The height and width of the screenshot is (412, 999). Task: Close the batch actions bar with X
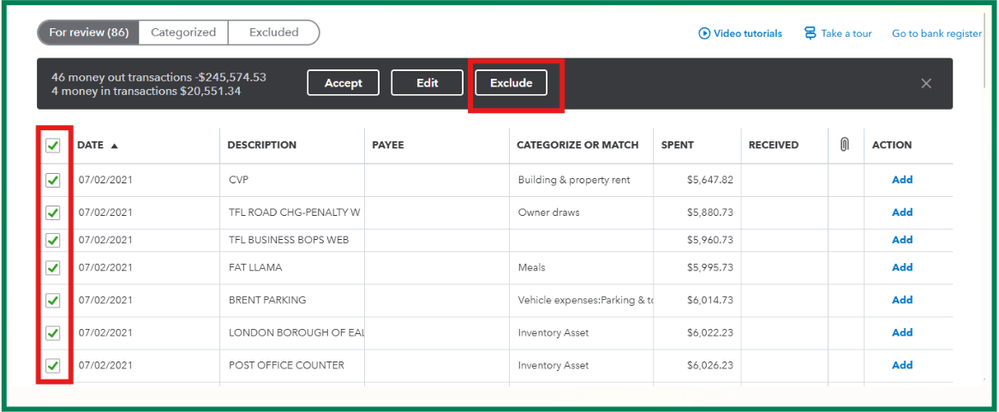926,83
